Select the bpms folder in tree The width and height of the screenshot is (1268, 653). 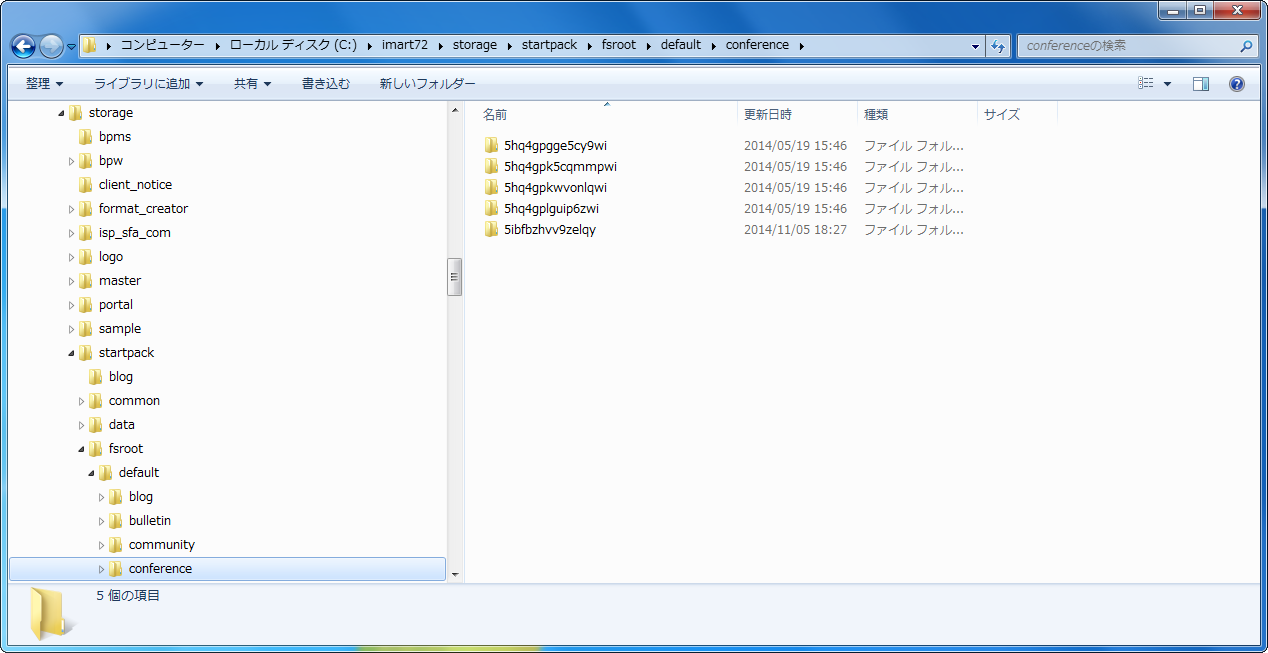[x=115, y=137]
